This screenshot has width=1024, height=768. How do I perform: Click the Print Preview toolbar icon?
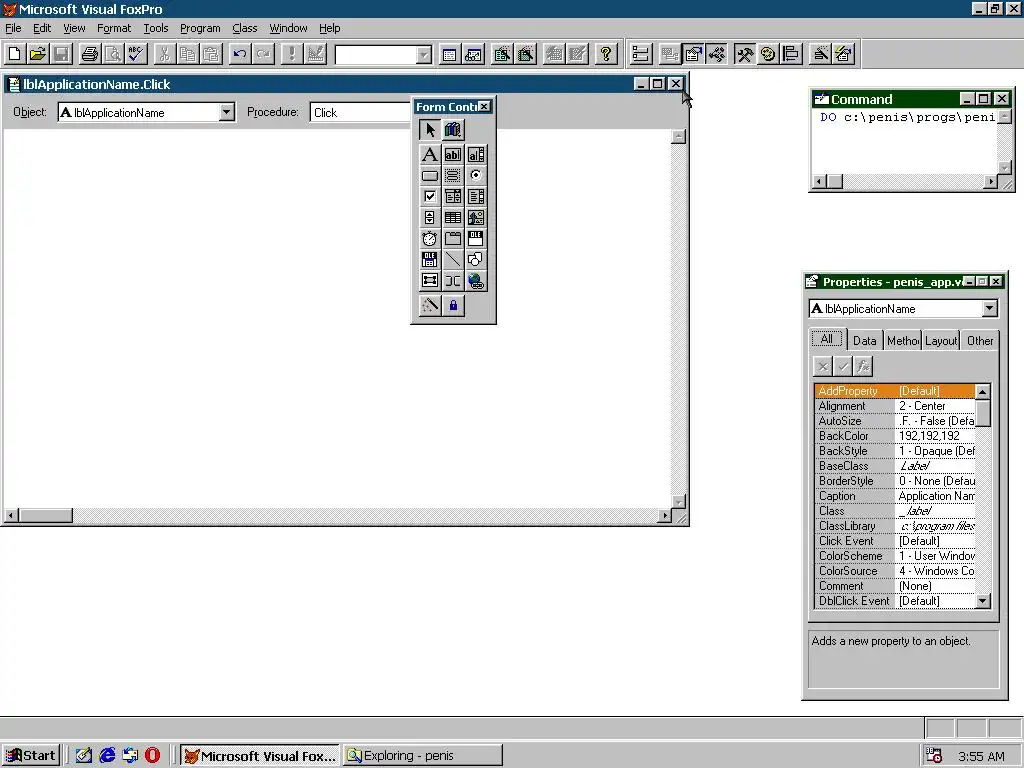tap(113, 54)
